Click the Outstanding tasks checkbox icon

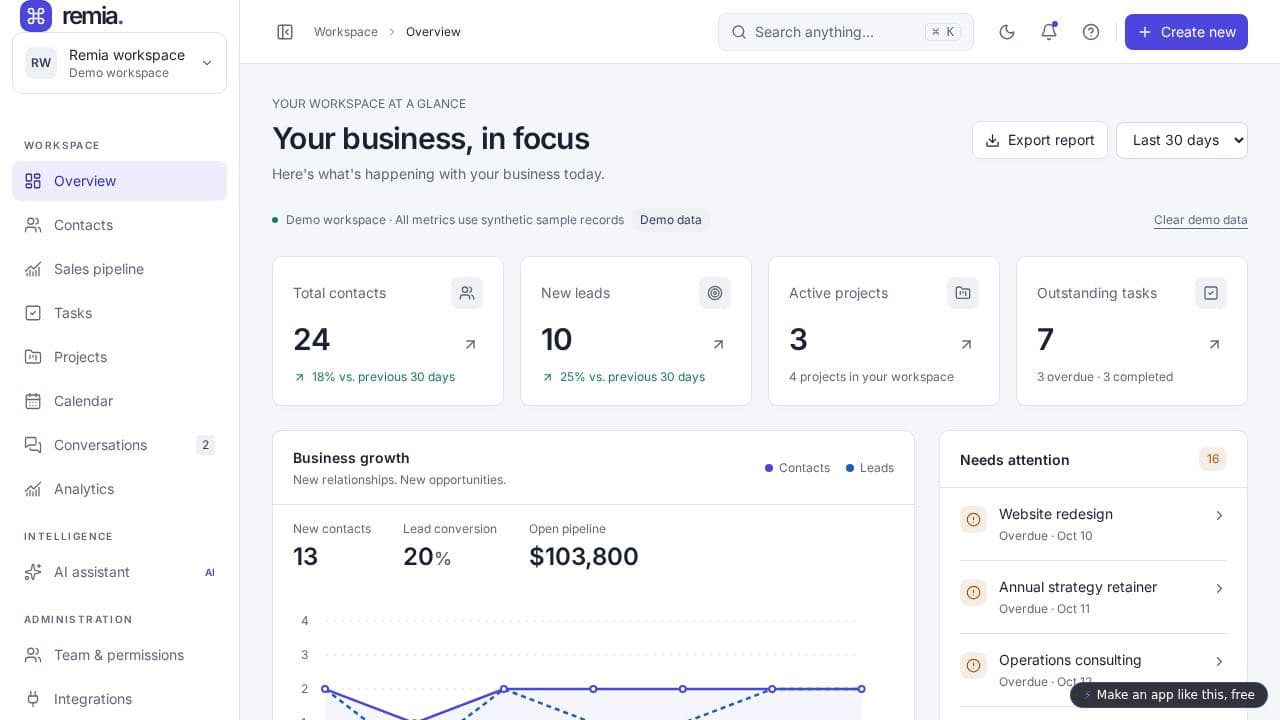(x=1211, y=293)
